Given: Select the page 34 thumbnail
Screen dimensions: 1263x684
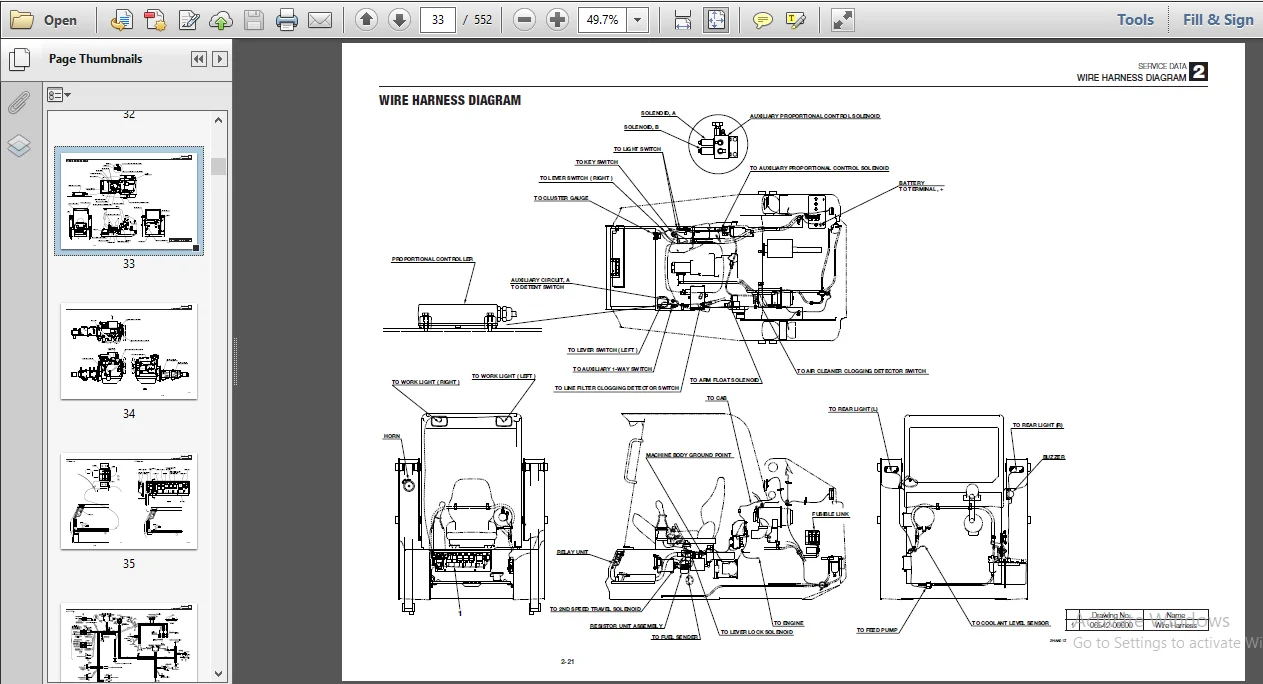Looking at the screenshot, I should [x=129, y=352].
